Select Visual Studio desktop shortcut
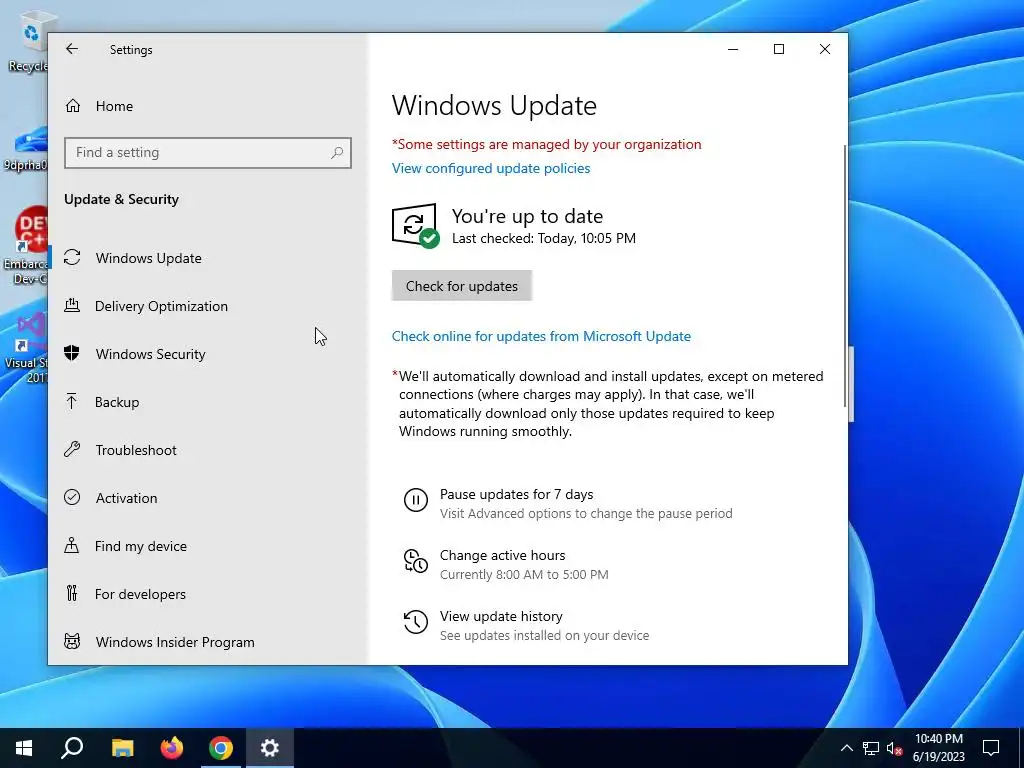 (x=25, y=347)
